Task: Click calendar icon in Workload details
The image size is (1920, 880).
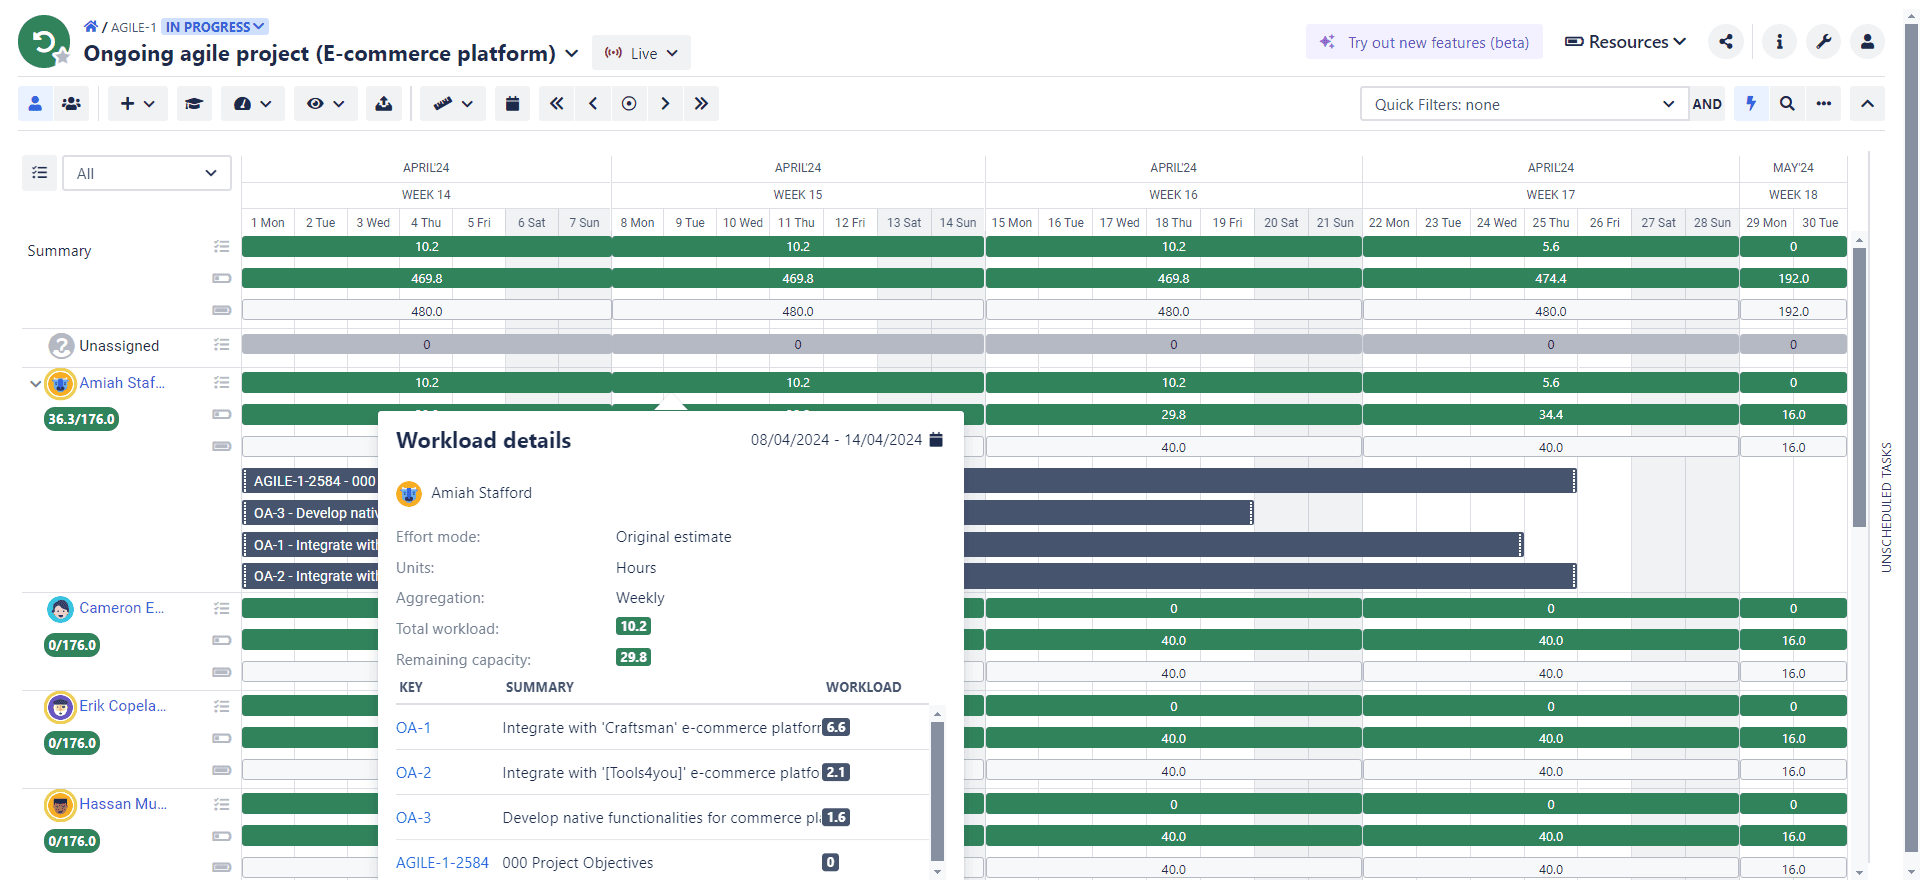Action: 936,440
